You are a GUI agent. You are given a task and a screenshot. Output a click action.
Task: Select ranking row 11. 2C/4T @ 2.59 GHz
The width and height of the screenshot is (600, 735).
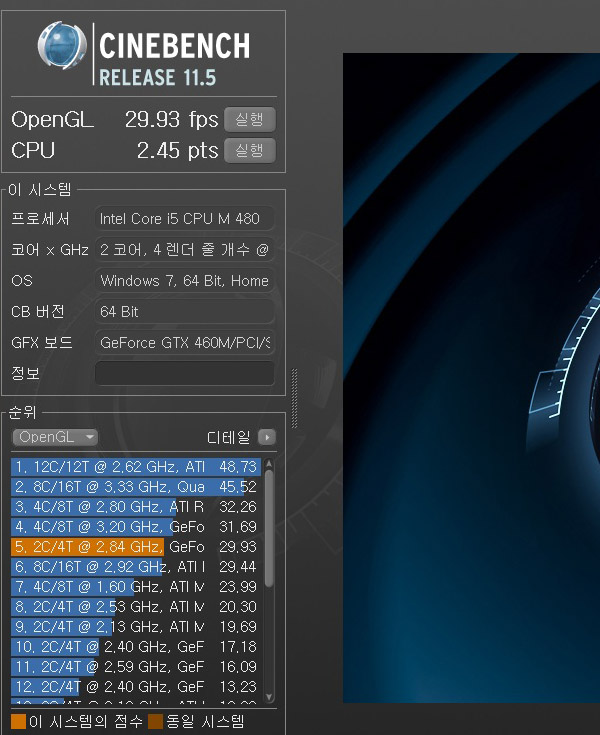pyautogui.click(x=136, y=667)
